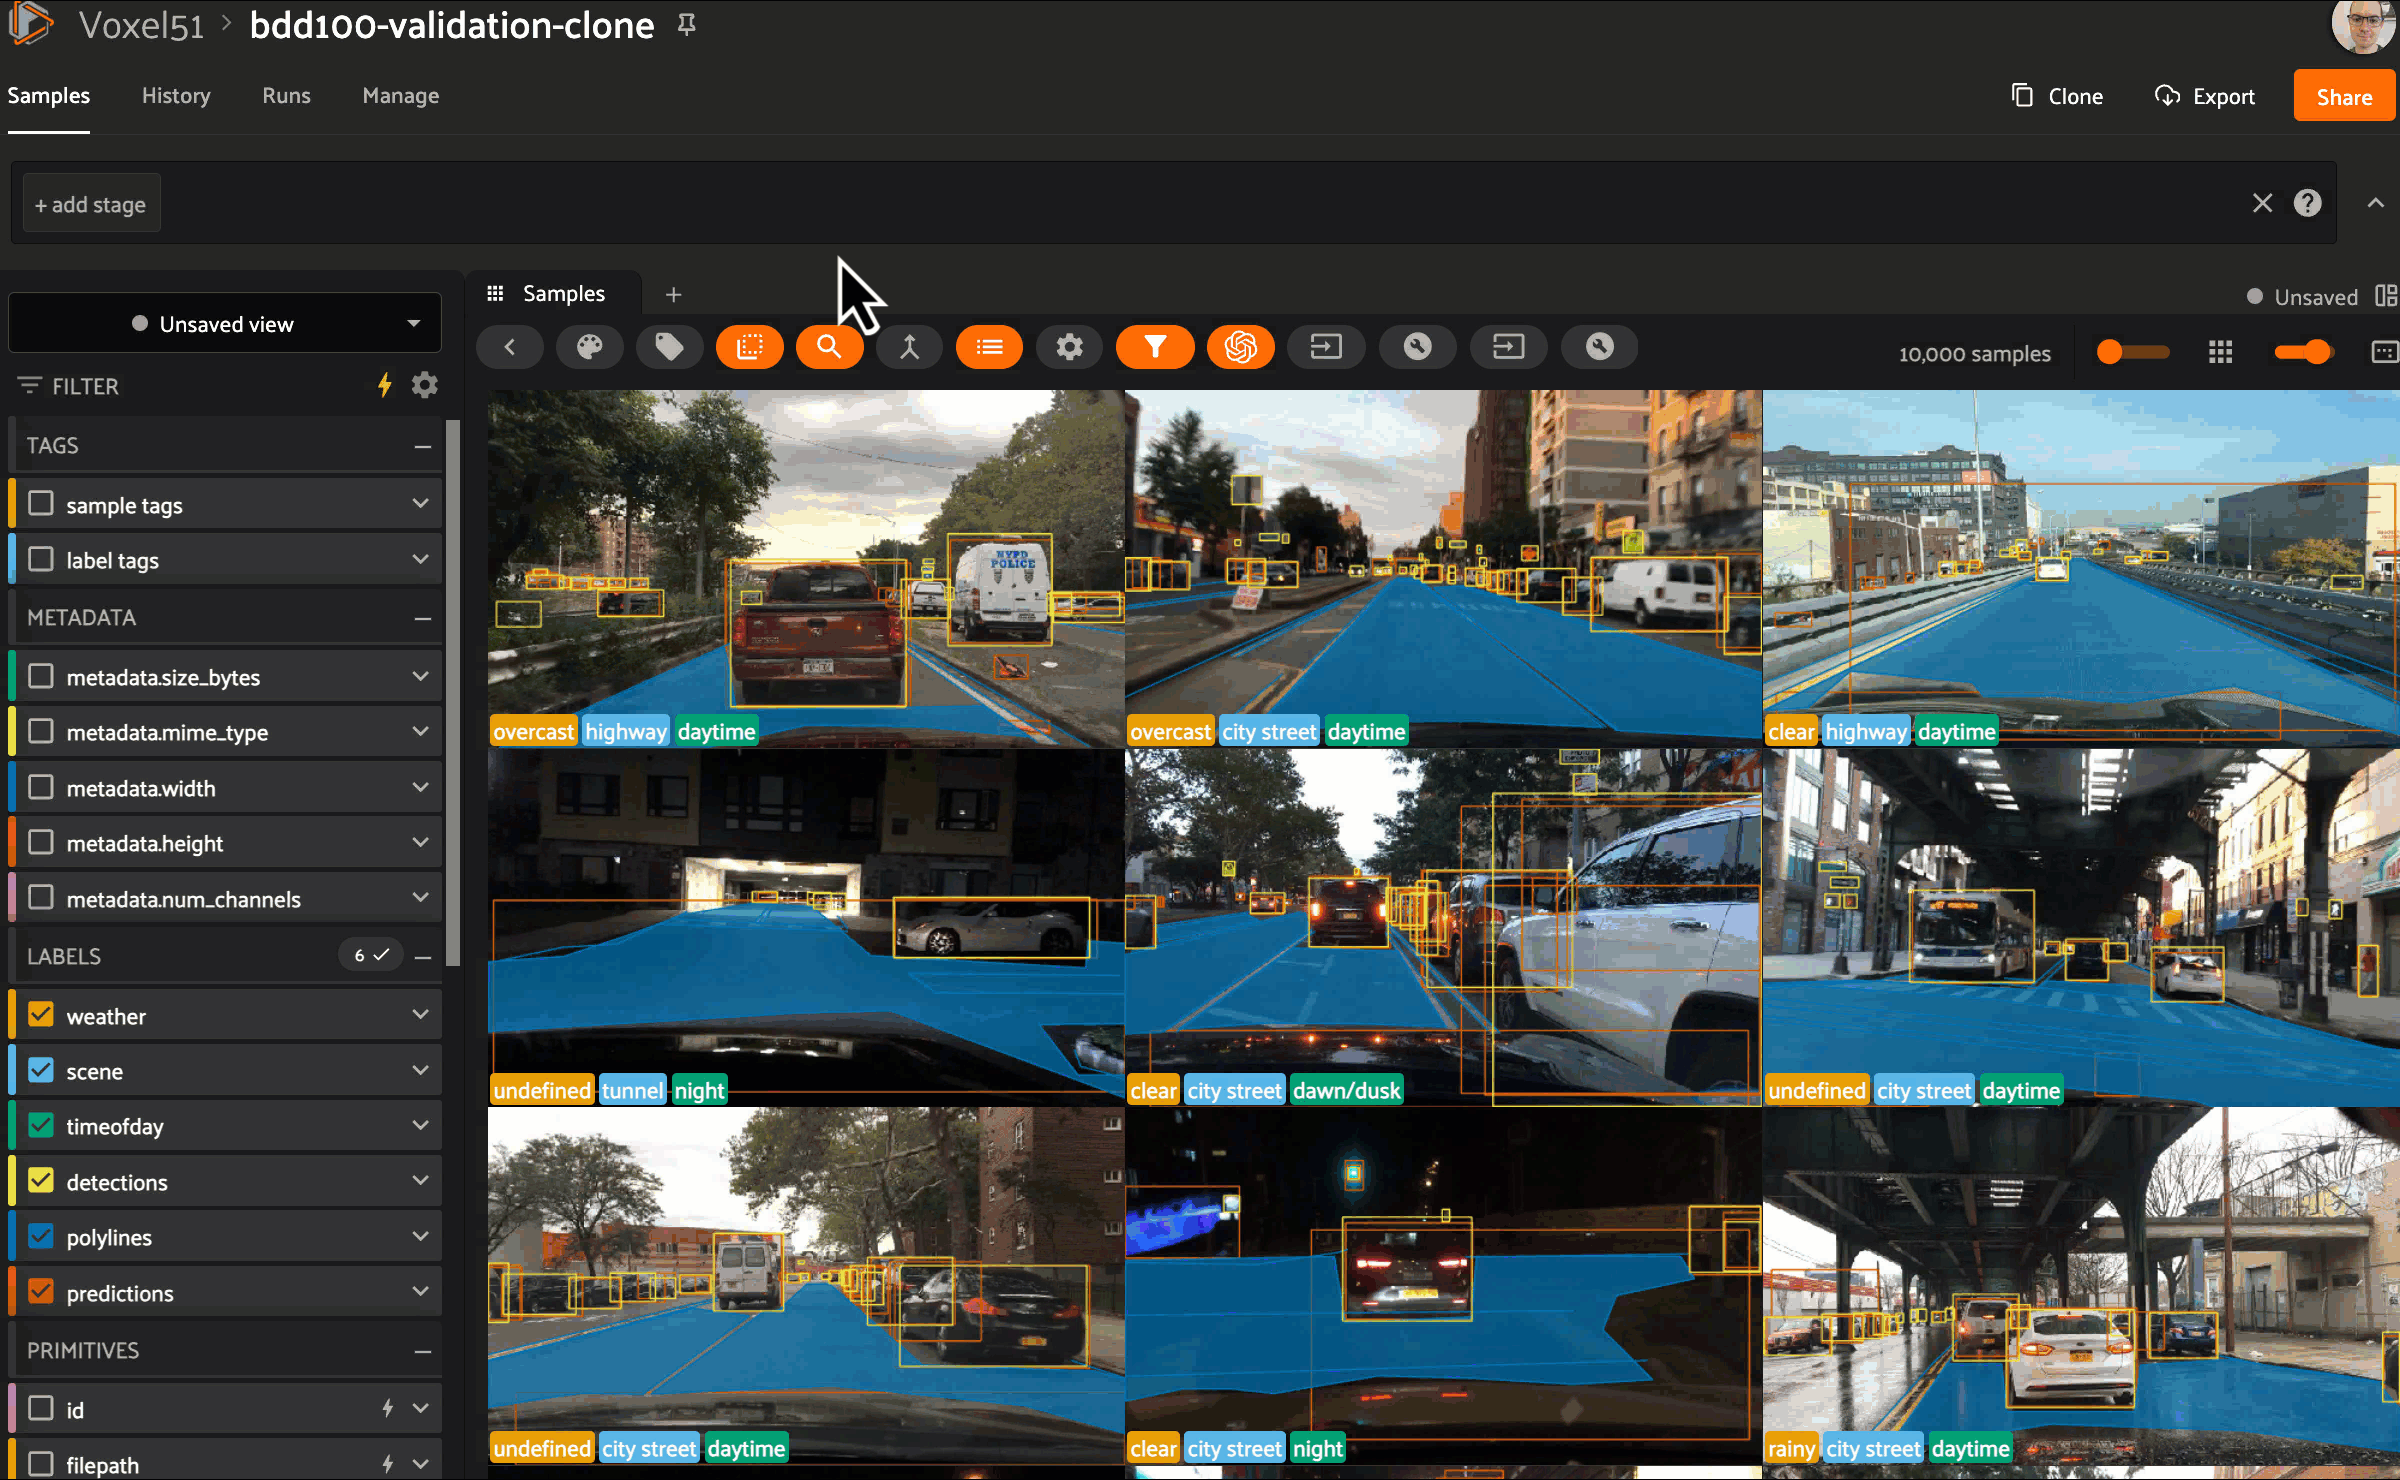Screen dimensions: 2400x1480
Task: Click the orange Share button
Action: coord(2343,96)
